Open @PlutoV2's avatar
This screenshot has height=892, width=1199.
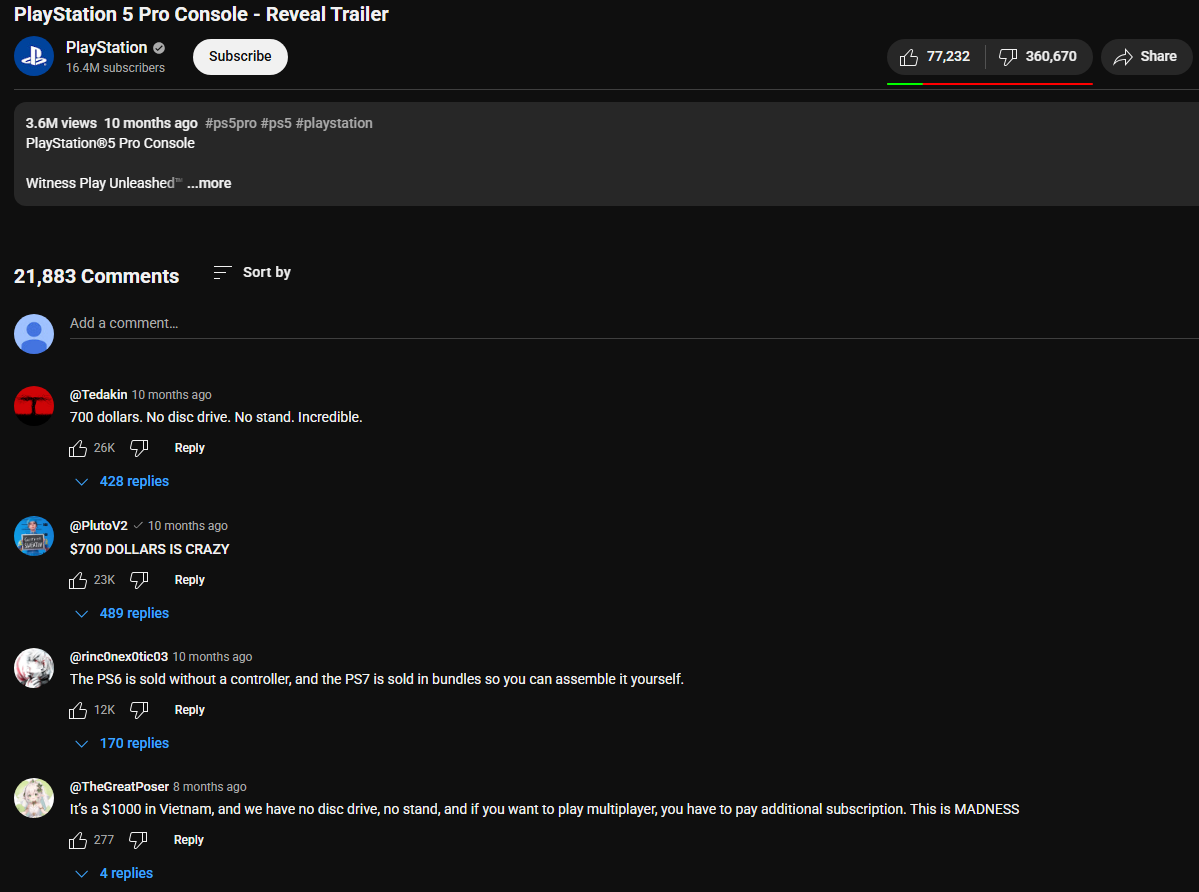click(x=34, y=536)
